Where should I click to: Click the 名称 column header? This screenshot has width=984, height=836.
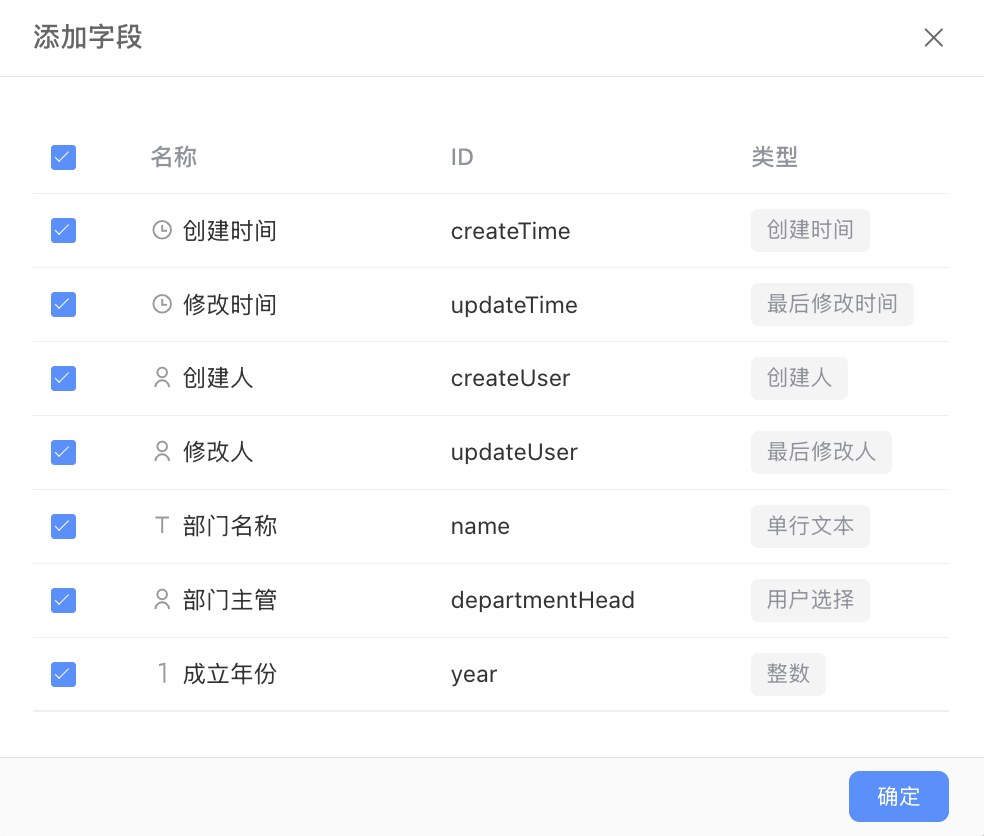click(174, 157)
